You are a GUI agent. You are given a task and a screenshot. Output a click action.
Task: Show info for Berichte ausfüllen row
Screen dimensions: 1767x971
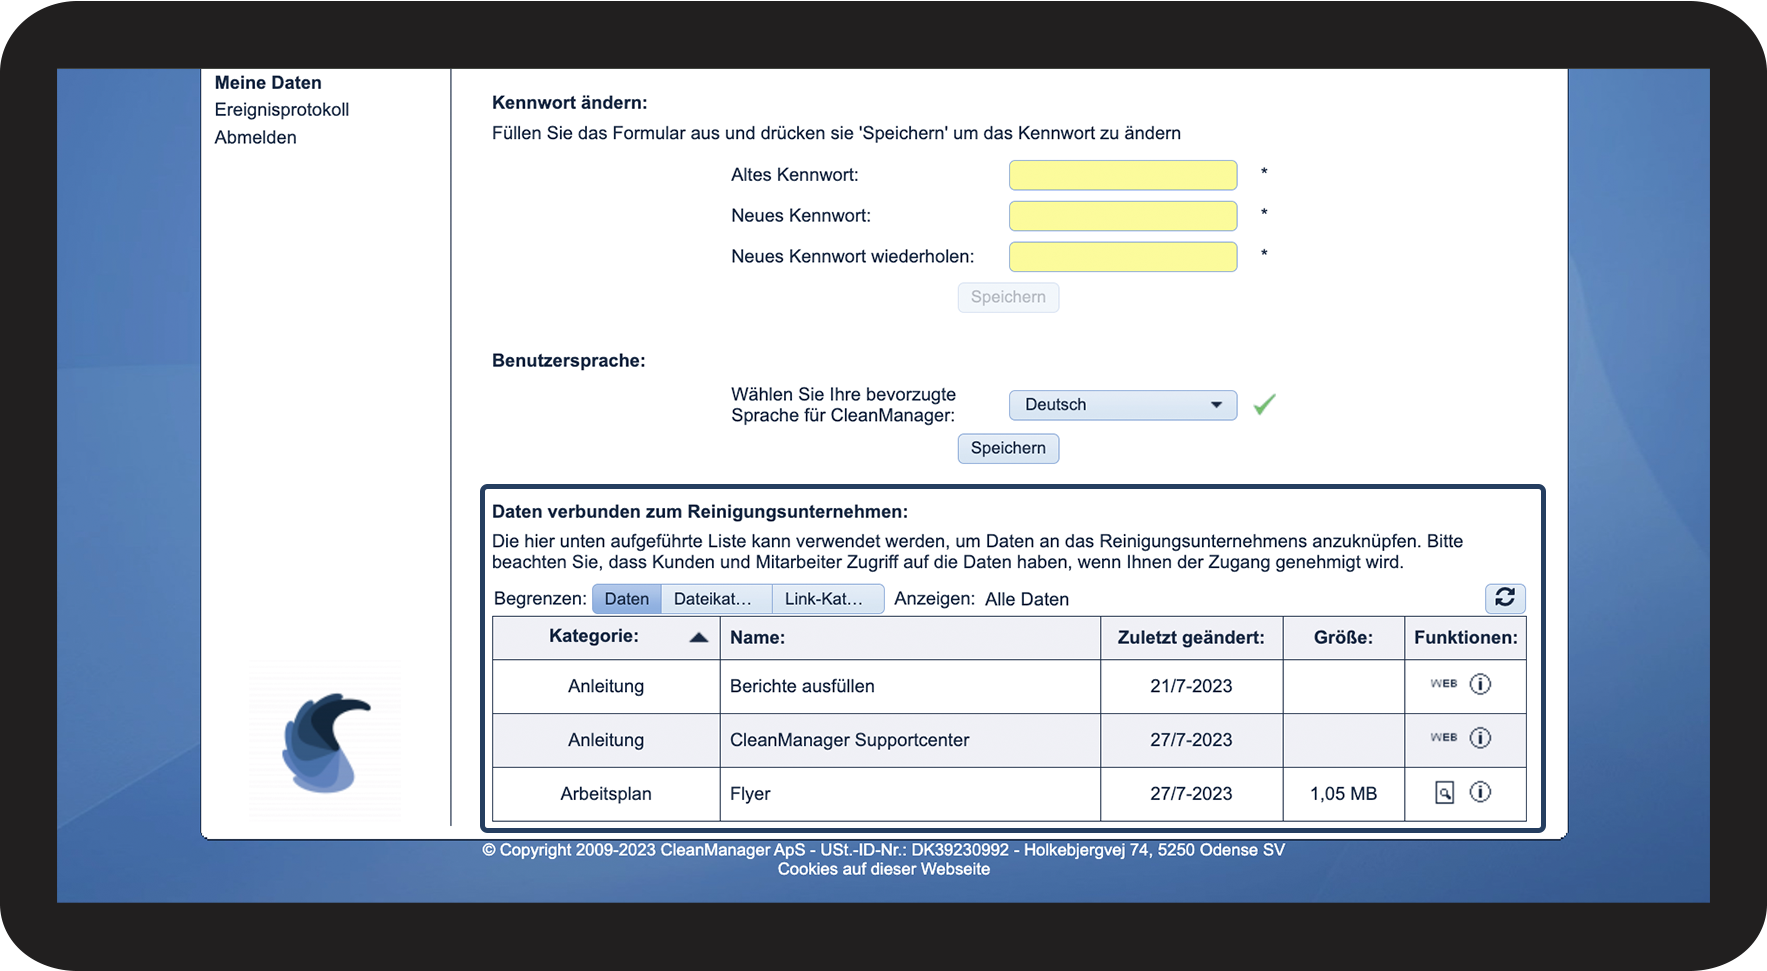pyautogui.click(x=1480, y=684)
